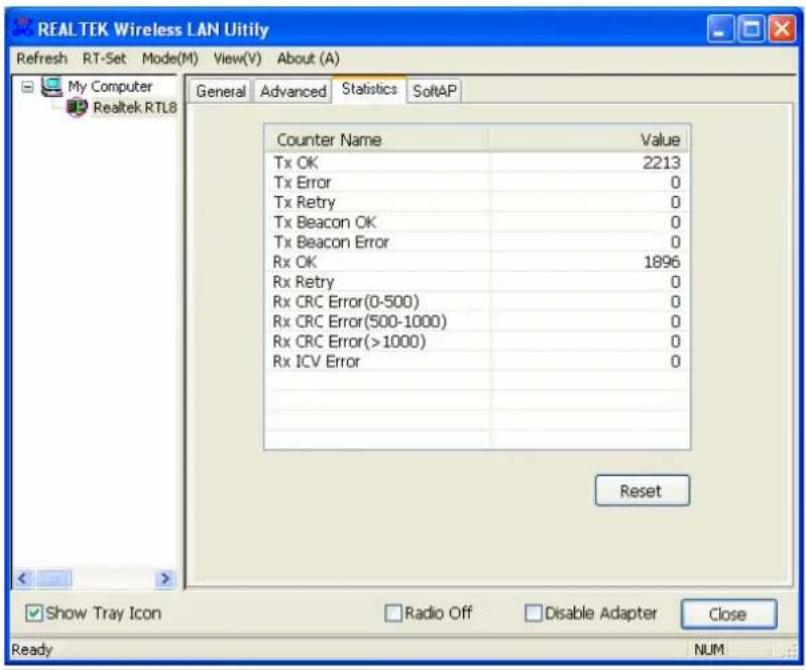Select the Realtek RTL8 adapter icon
This screenshot has width=806, height=670.
(77, 107)
